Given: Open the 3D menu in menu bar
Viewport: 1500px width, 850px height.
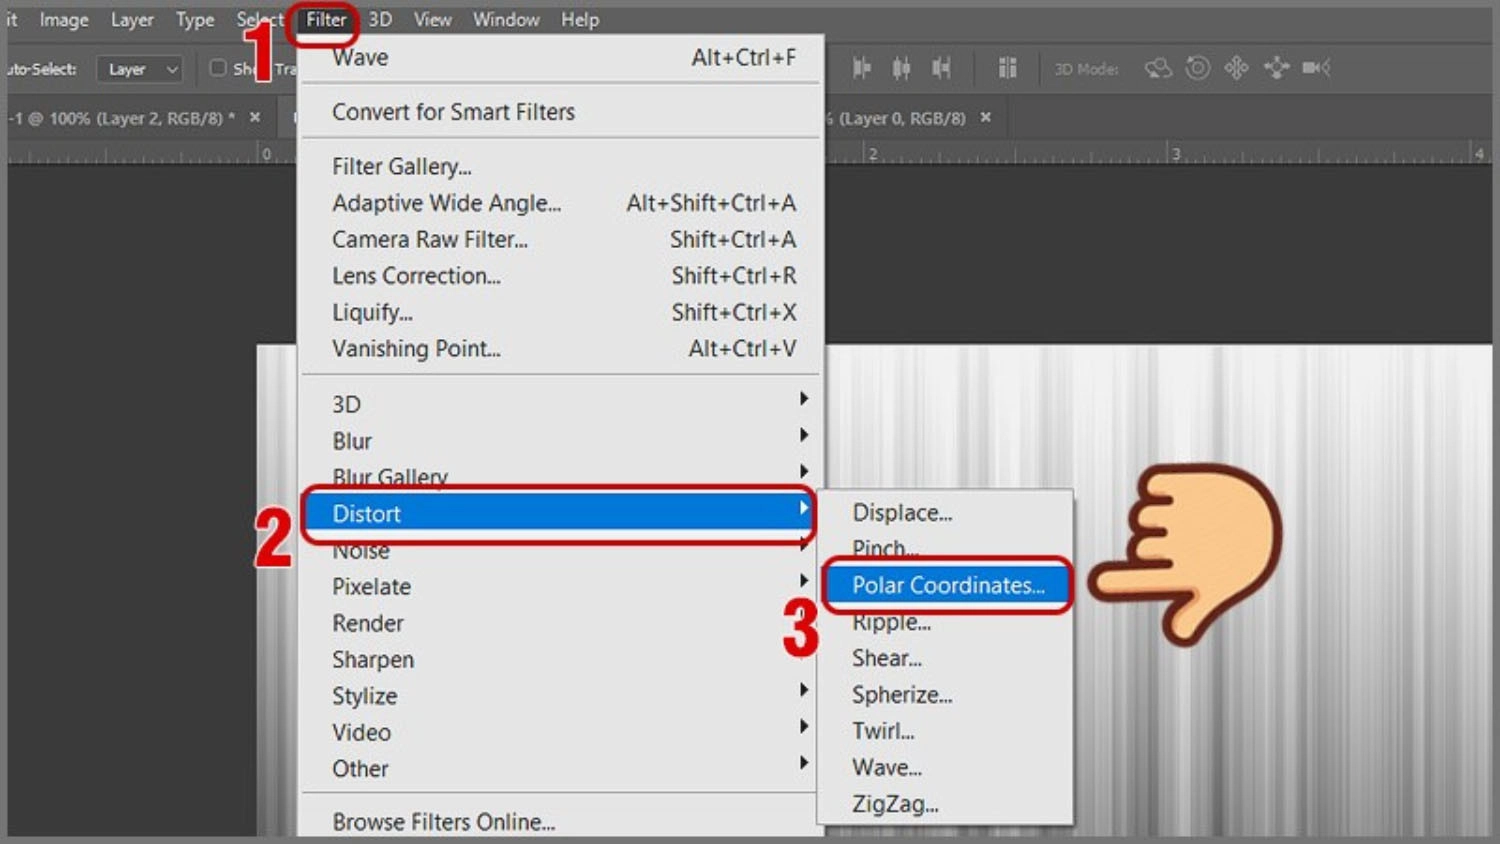Looking at the screenshot, I should point(380,20).
